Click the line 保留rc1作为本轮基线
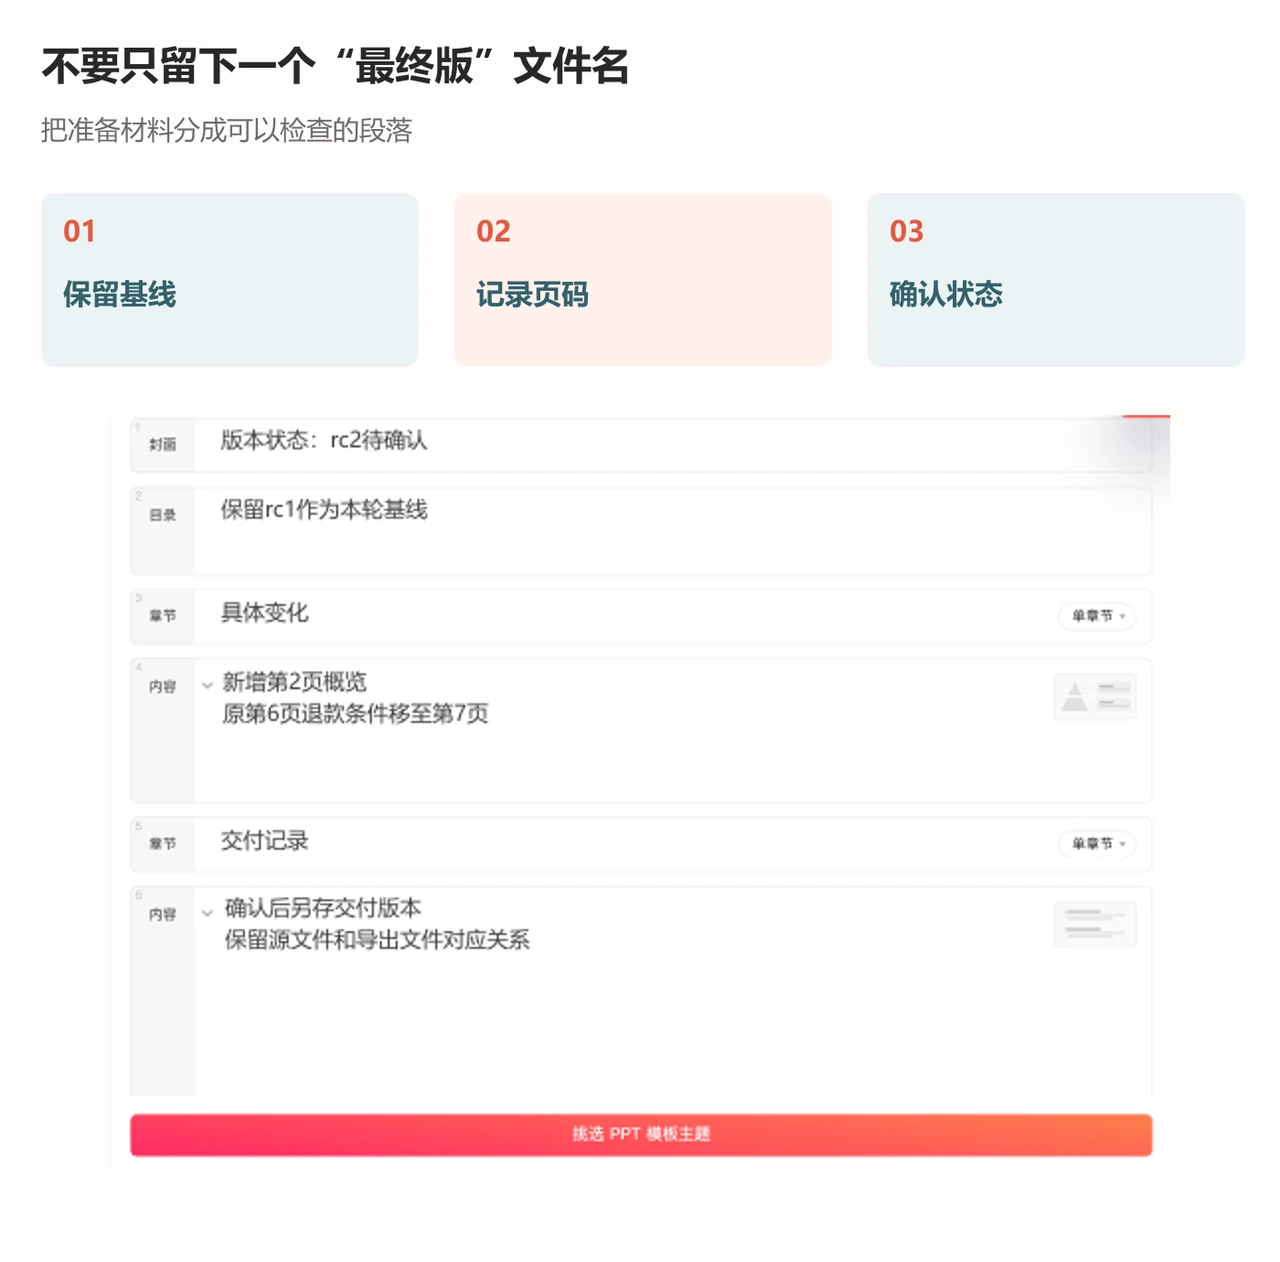The height and width of the screenshot is (1262, 1280). pyautogui.click(x=324, y=510)
